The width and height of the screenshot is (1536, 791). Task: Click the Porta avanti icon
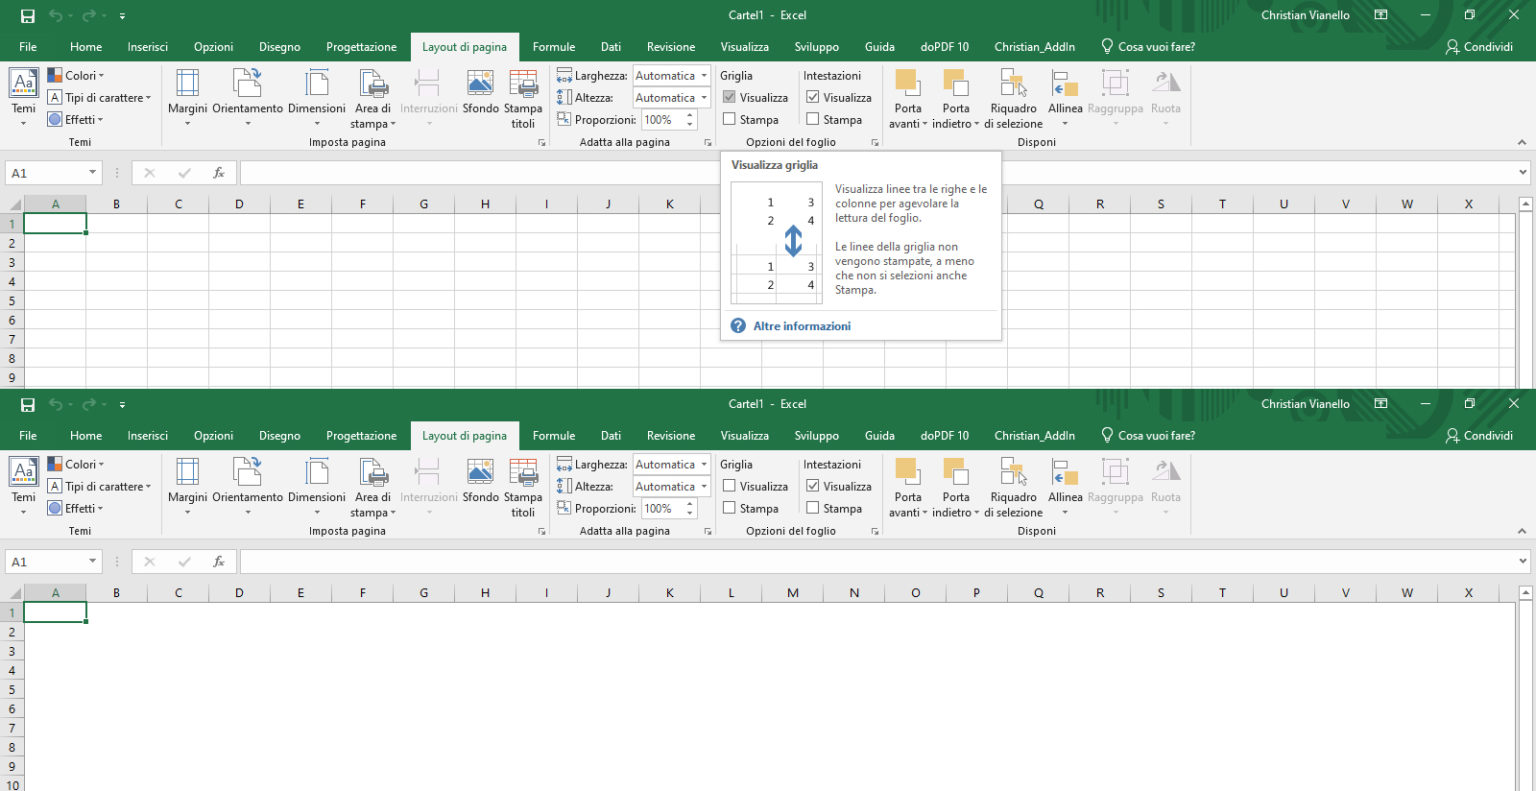click(907, 97)
